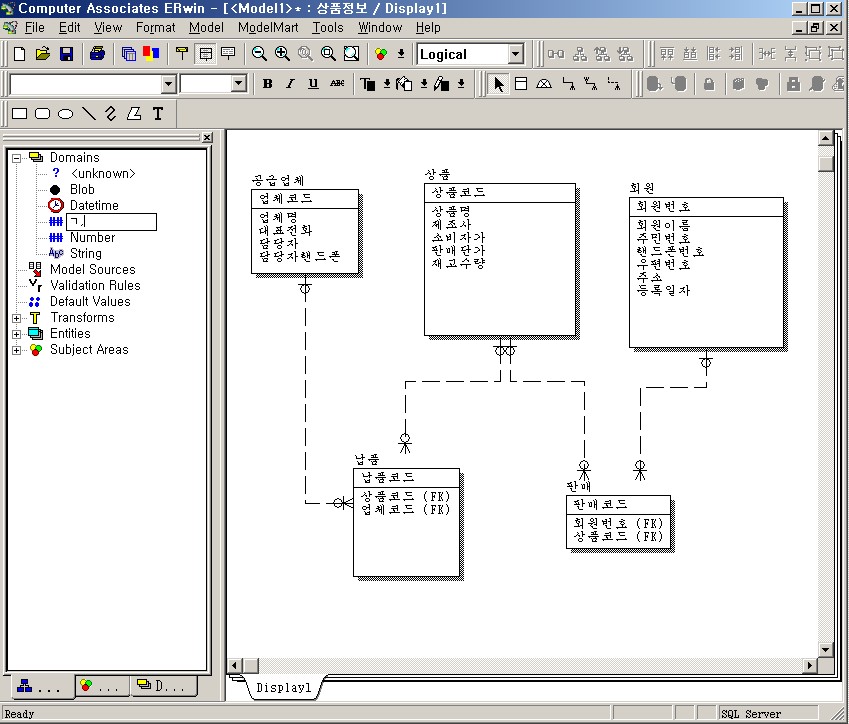Open the Model menu
This screenshot has height=724, width=849.
tap(206, 27)
